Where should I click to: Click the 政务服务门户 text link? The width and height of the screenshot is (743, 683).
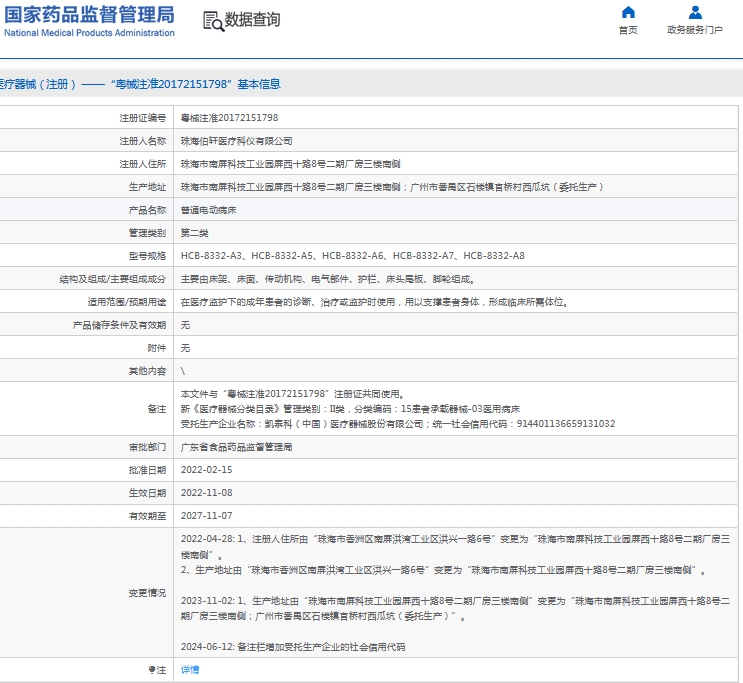tap(695, 30)
